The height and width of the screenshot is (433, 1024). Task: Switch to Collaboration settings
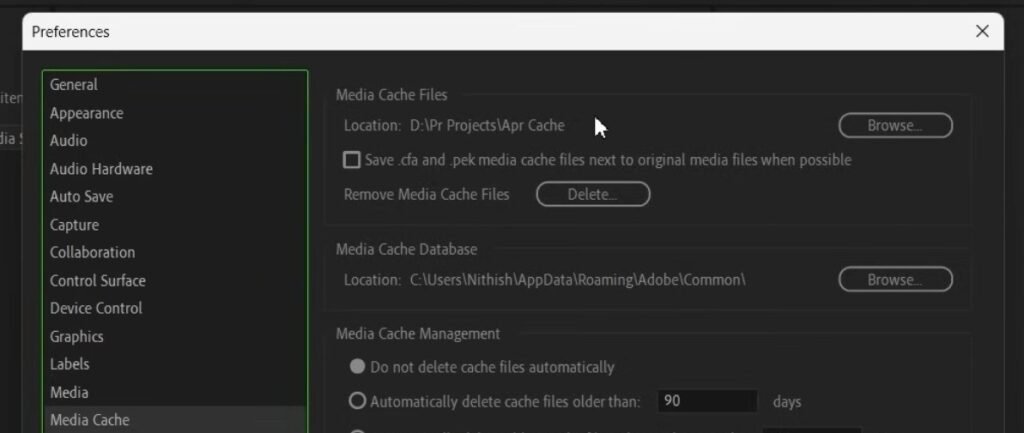coord(92,252)
